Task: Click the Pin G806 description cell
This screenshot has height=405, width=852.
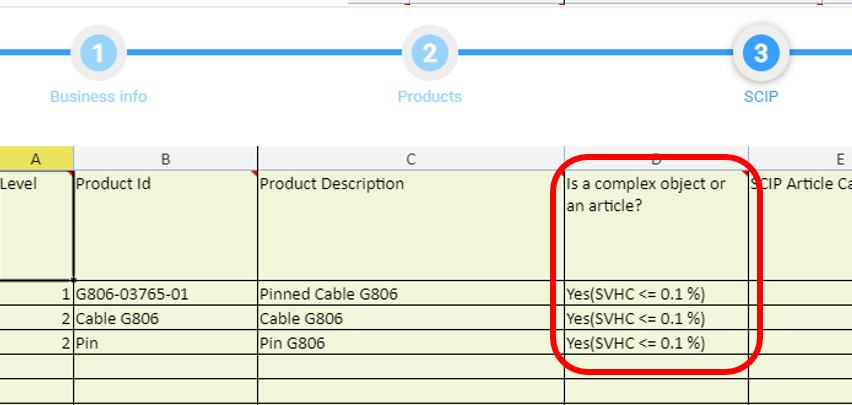Action: coord(410,343)
